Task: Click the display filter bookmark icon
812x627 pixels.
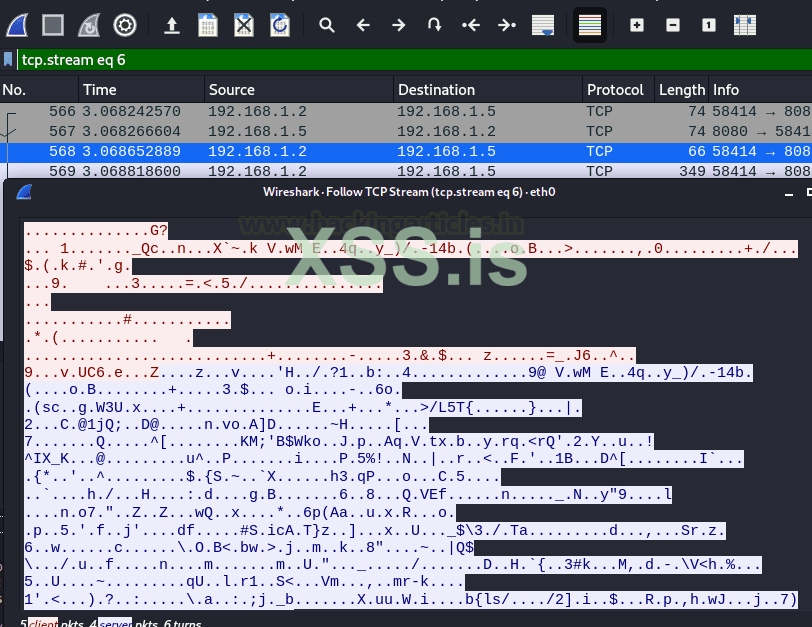Action: (x=8, y=60)
